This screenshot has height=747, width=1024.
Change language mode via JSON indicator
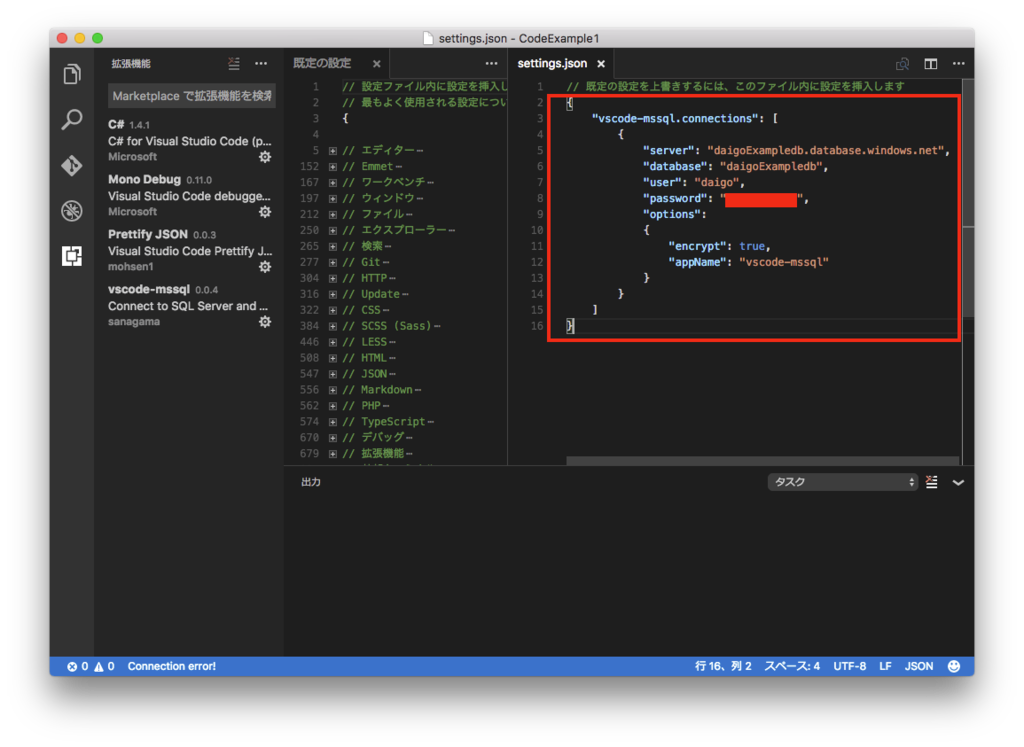point(919,666)
